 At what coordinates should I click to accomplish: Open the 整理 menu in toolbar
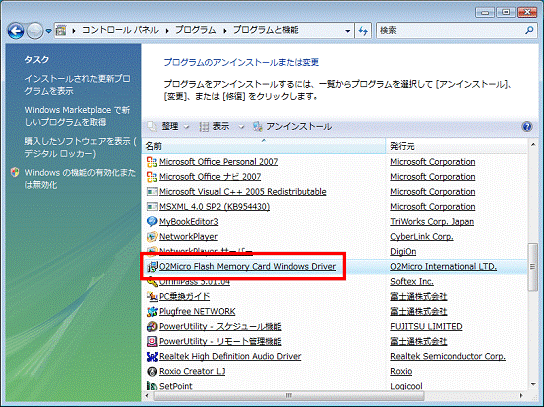point(169,127)
